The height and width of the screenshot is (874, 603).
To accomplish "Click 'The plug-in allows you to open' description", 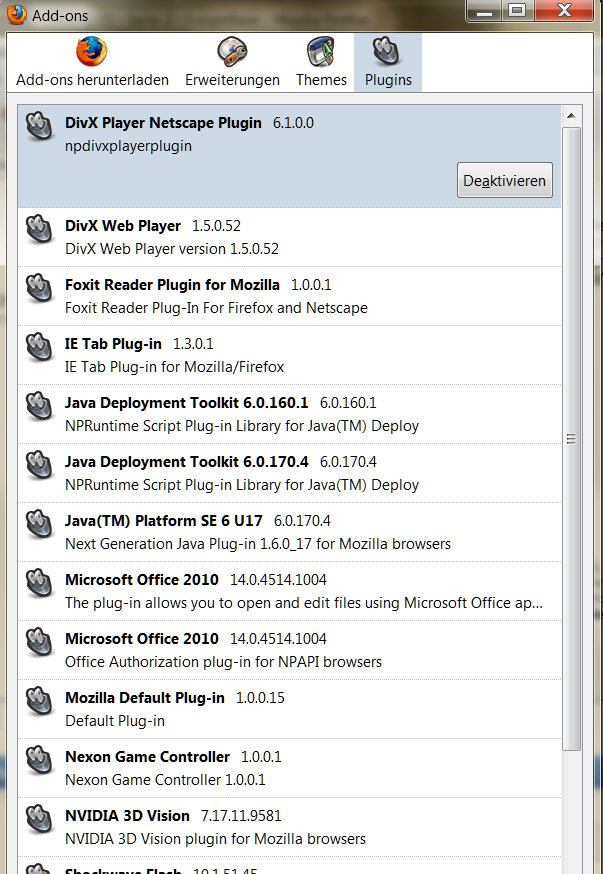I will 304,603.
